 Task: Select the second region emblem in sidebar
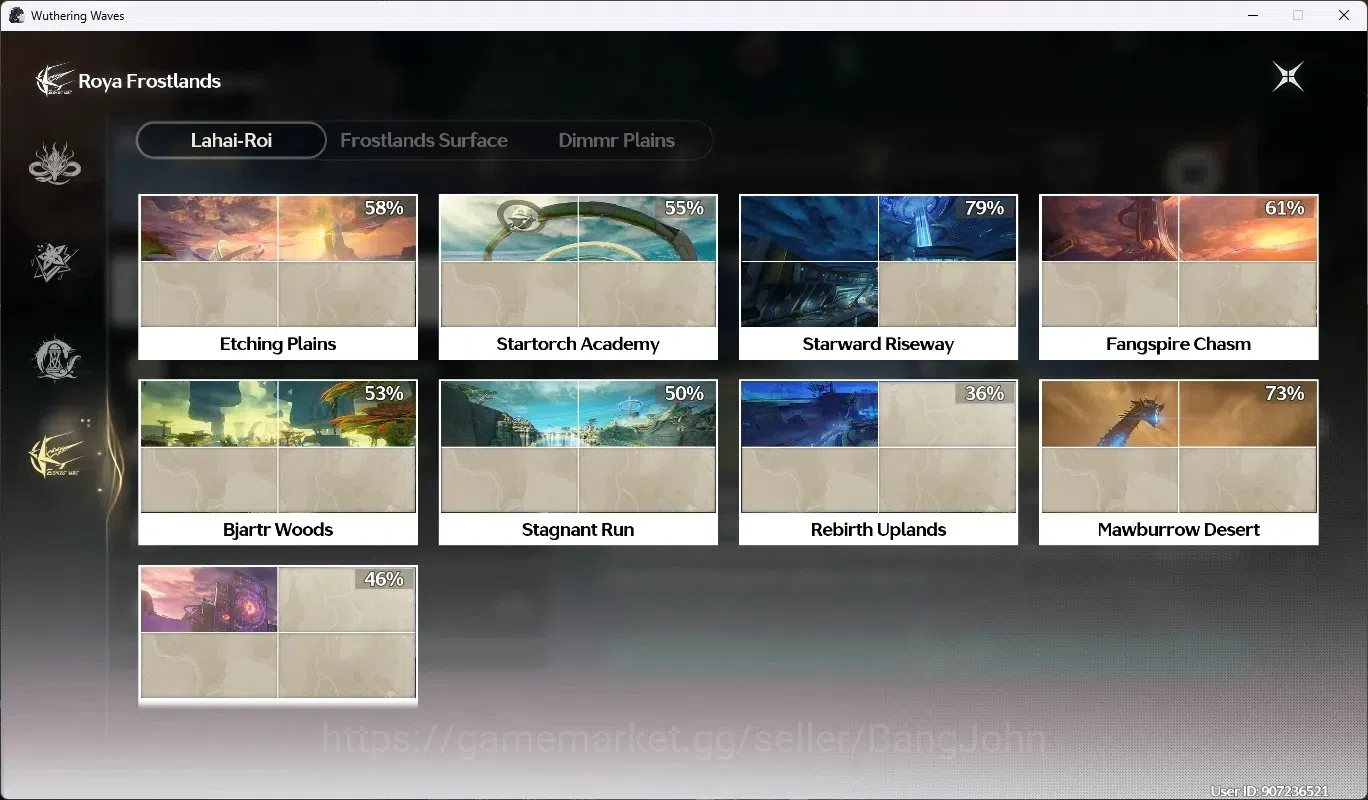pyautogui.click(x=55, y=260)
